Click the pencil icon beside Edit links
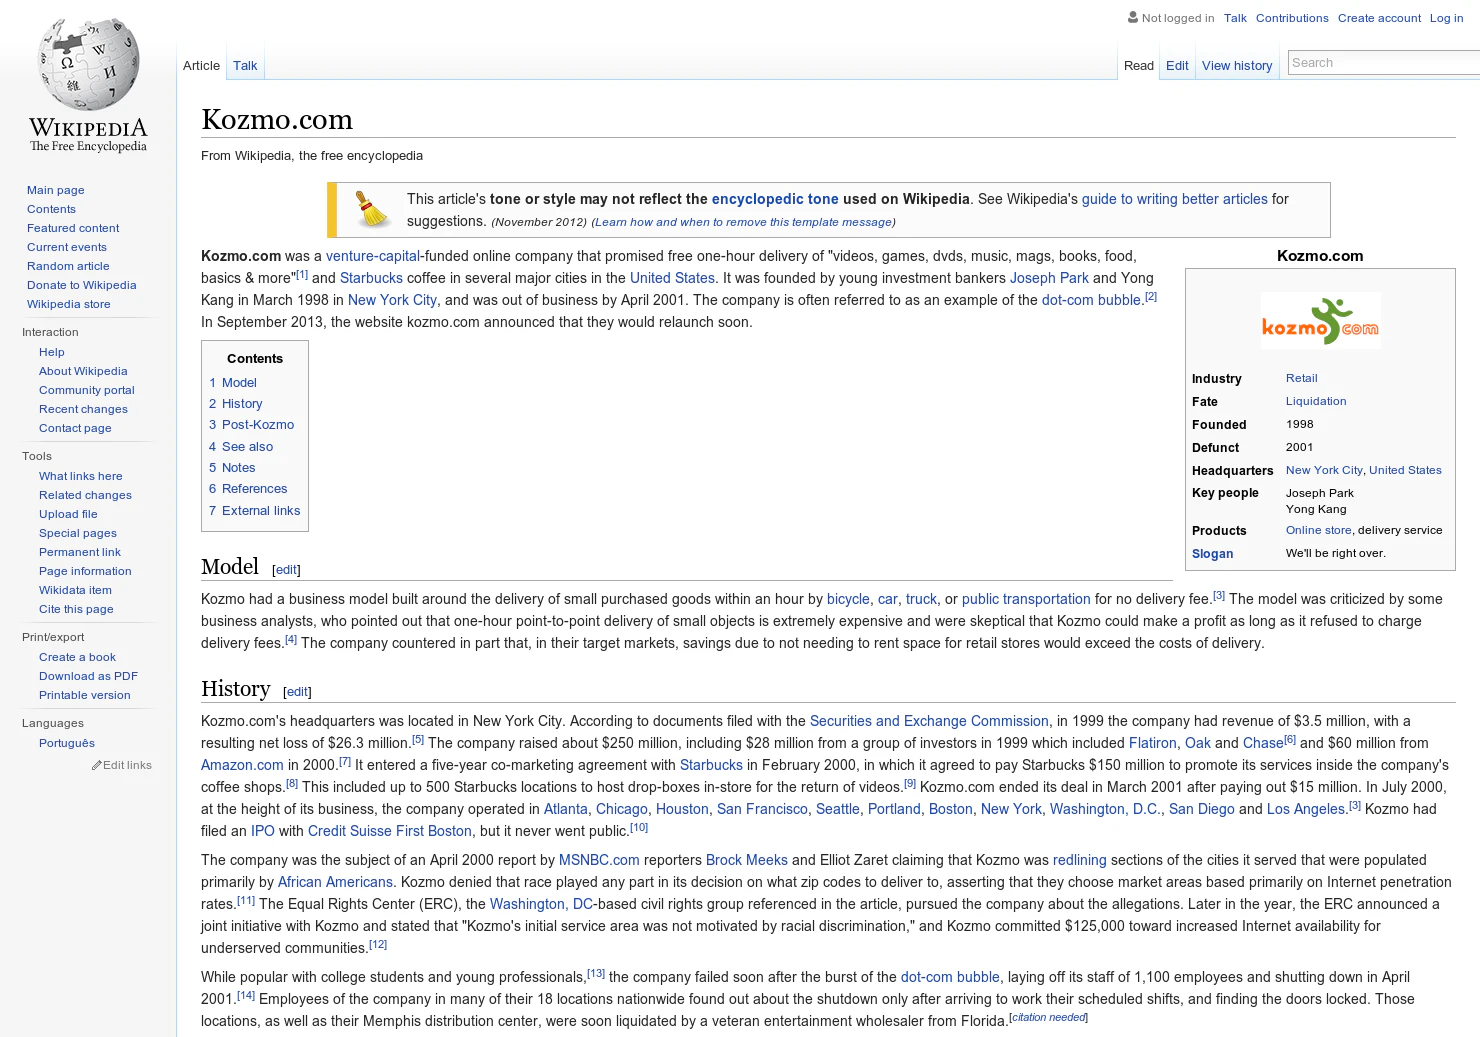1480x1037 pixels. pos(97,765)
